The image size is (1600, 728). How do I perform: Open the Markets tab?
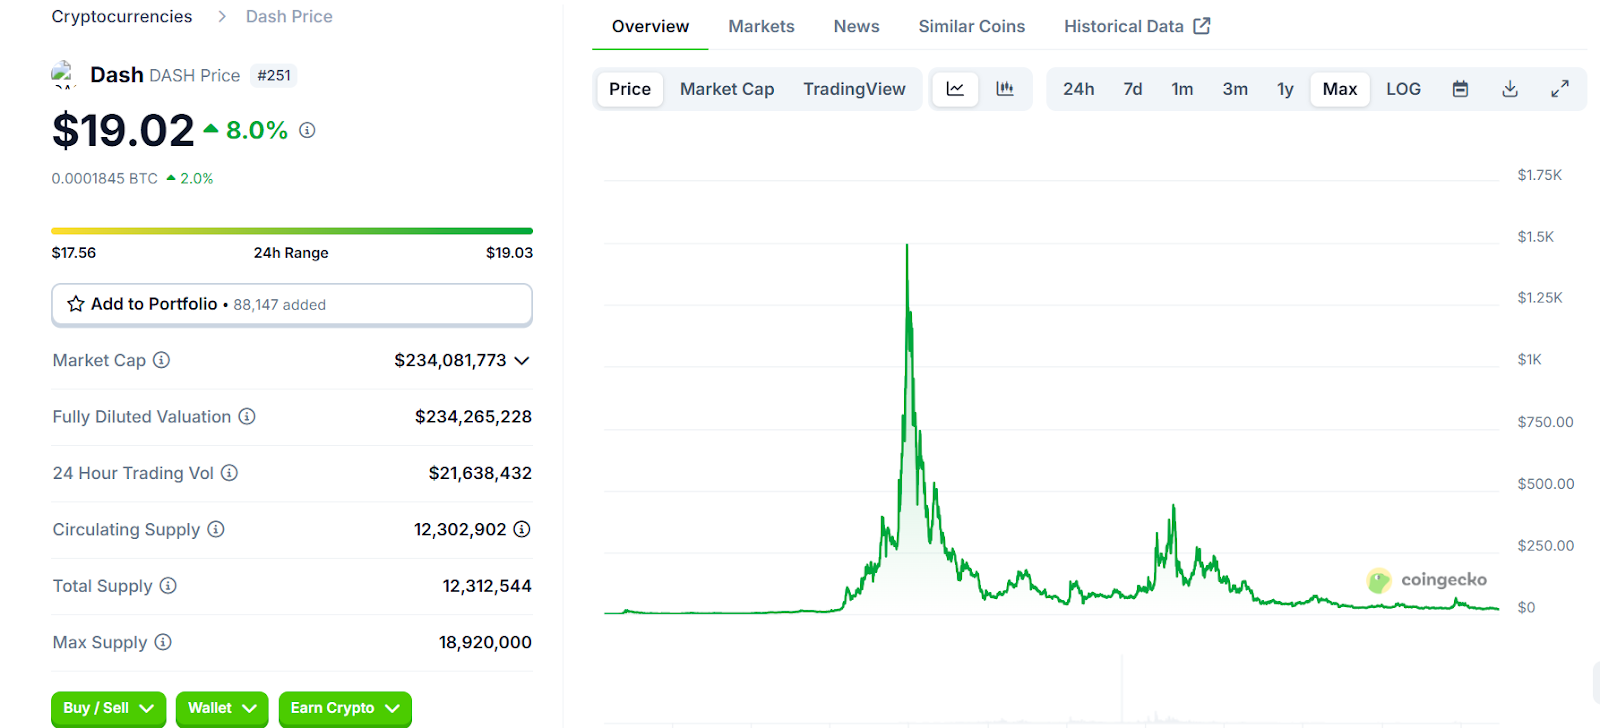coord(761,26)
